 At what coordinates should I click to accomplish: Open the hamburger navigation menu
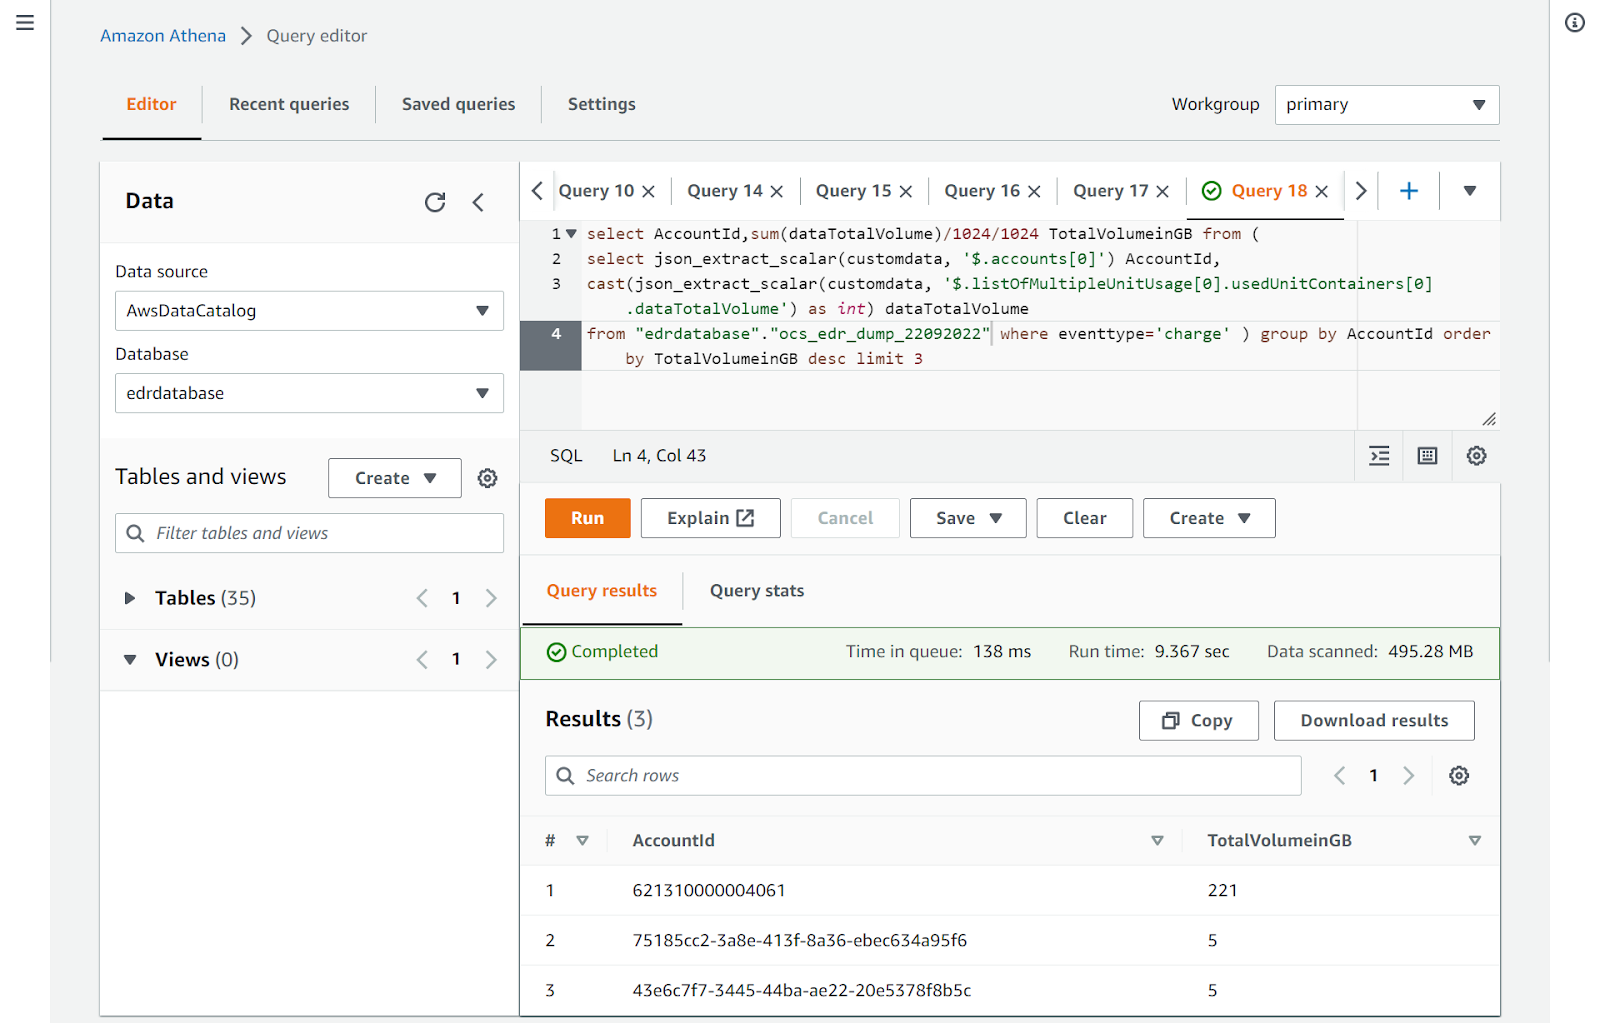(25, 22)
